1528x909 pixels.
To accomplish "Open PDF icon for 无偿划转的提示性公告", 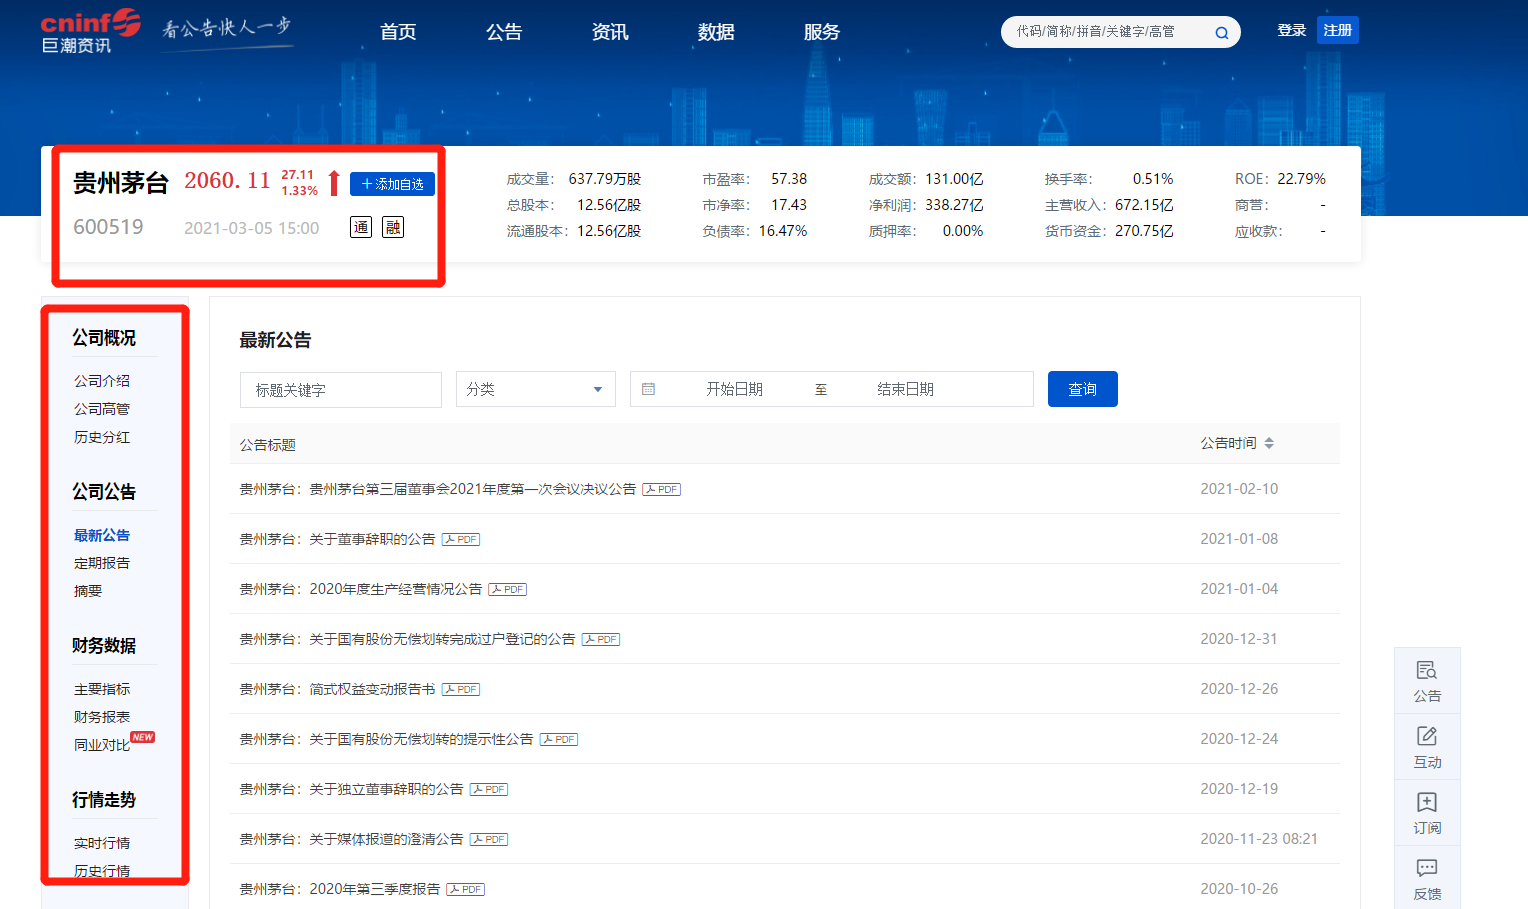I will click(559, 739).
